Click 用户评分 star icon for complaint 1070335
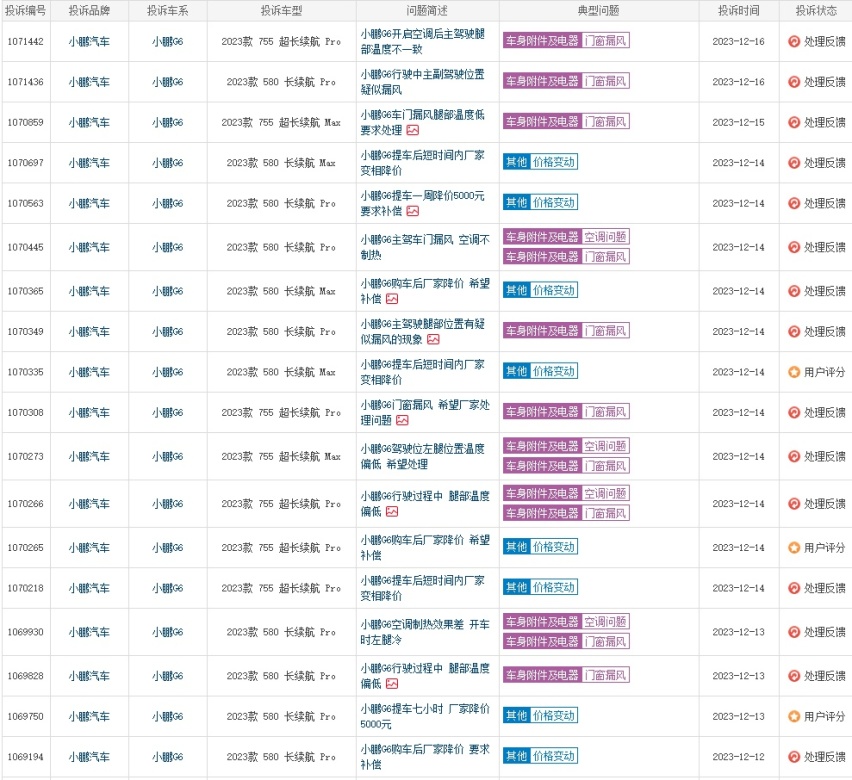 794,372
